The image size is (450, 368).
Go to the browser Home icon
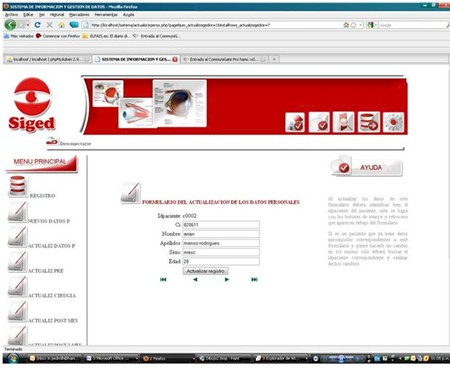(x=61, y=25)
